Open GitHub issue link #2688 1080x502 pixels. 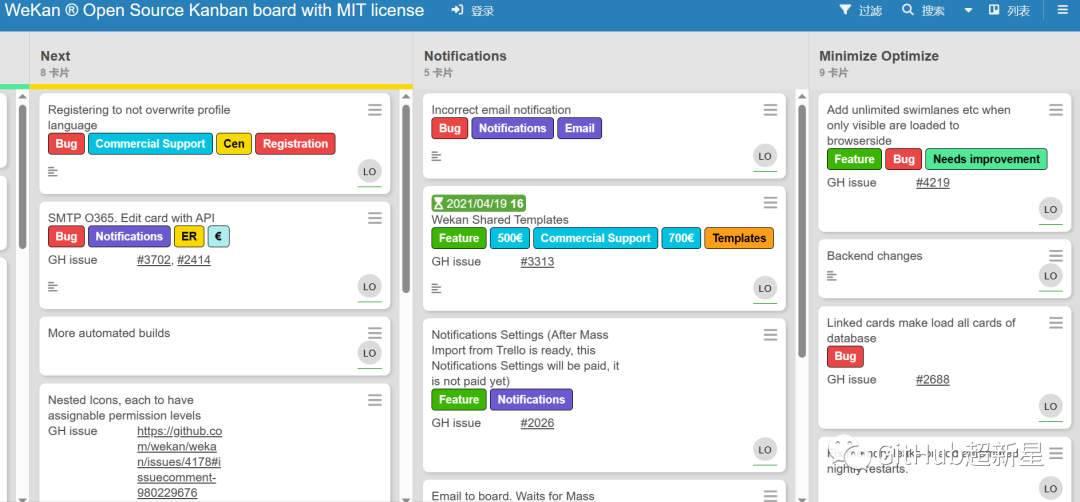click(x=933, y=379)
